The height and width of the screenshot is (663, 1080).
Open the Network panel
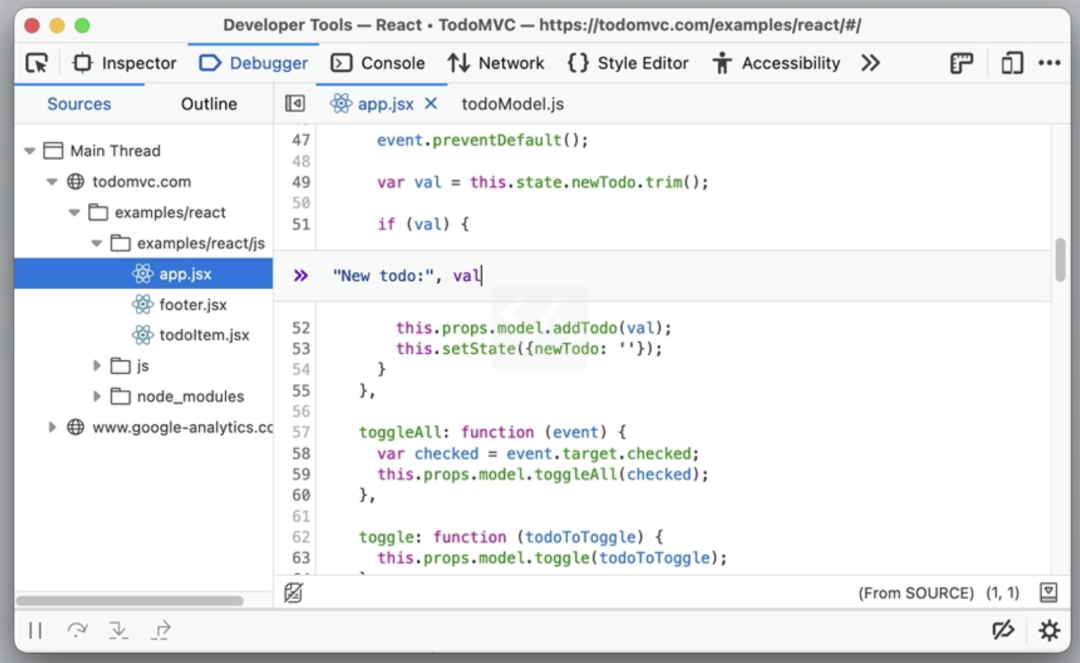(495, 63)
